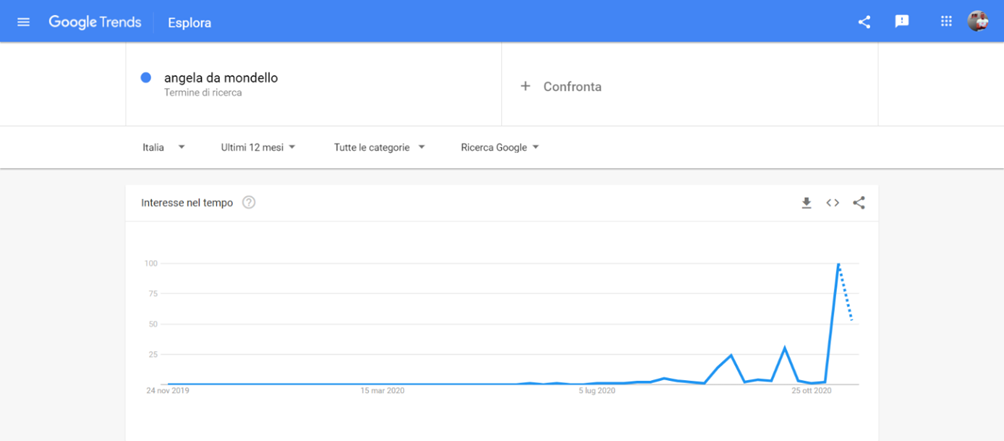This screenshot has height=441, width=1004.
Task: Open the send feedback icon
Action: pos(902,22)
